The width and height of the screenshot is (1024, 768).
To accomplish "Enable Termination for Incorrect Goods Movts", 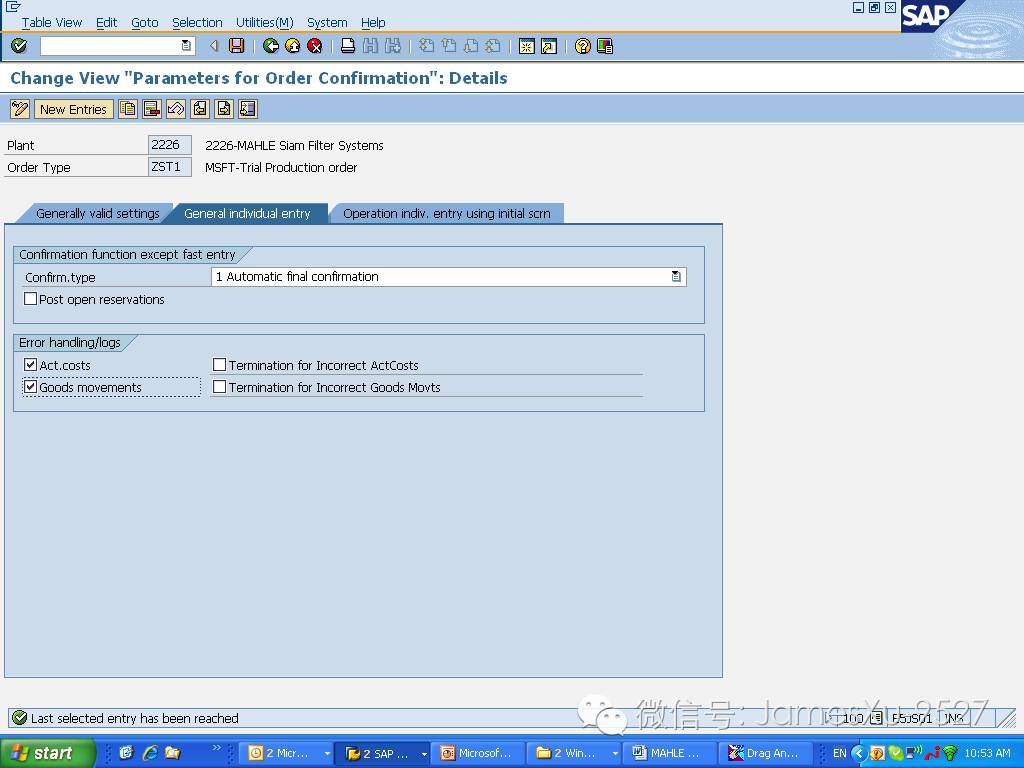I will 219,387.
